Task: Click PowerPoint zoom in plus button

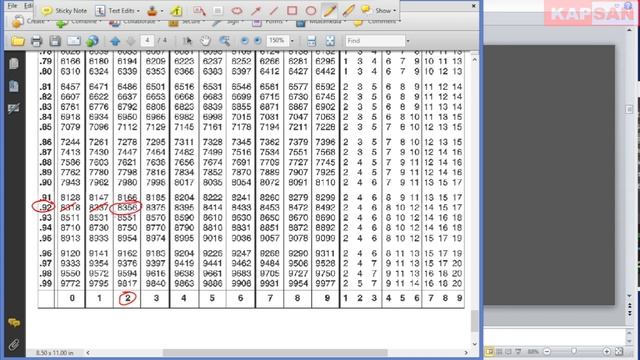Action: point(607,351)
